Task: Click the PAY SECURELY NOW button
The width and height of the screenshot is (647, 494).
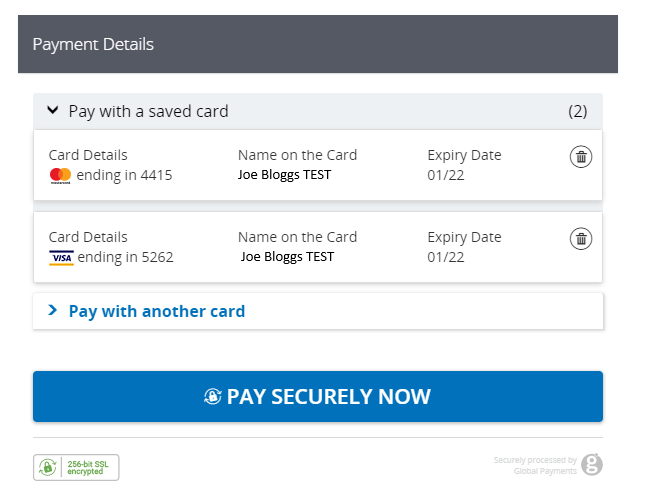Action: [318, 396]
